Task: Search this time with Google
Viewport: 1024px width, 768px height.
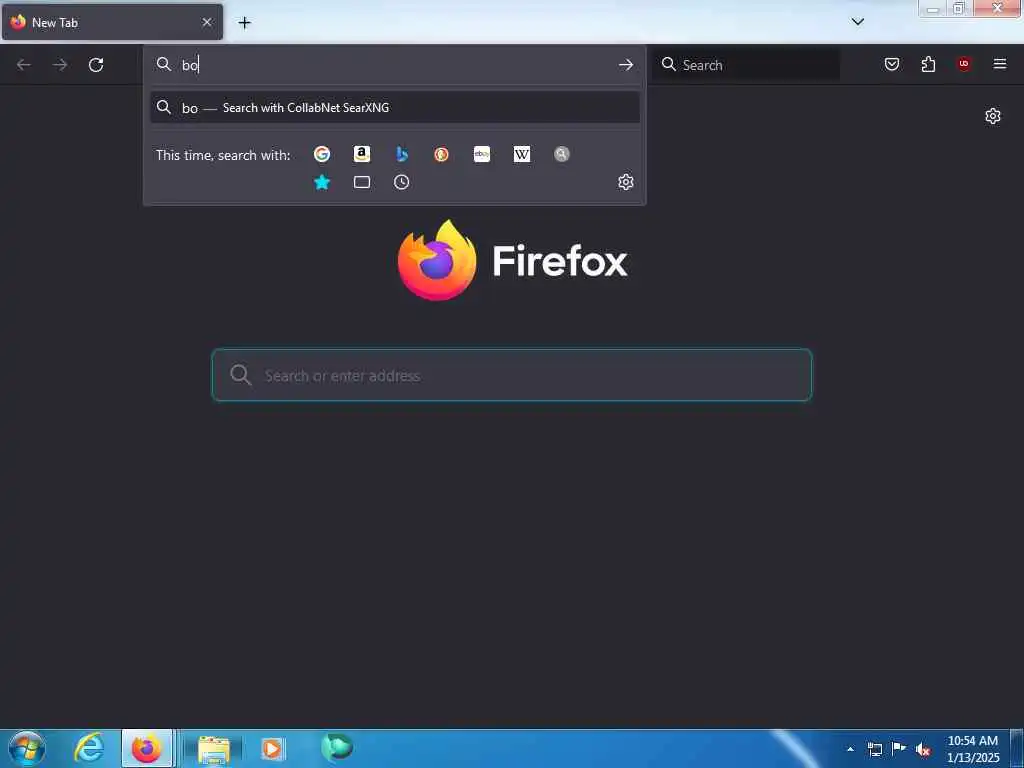Action: tap(321, 154)
